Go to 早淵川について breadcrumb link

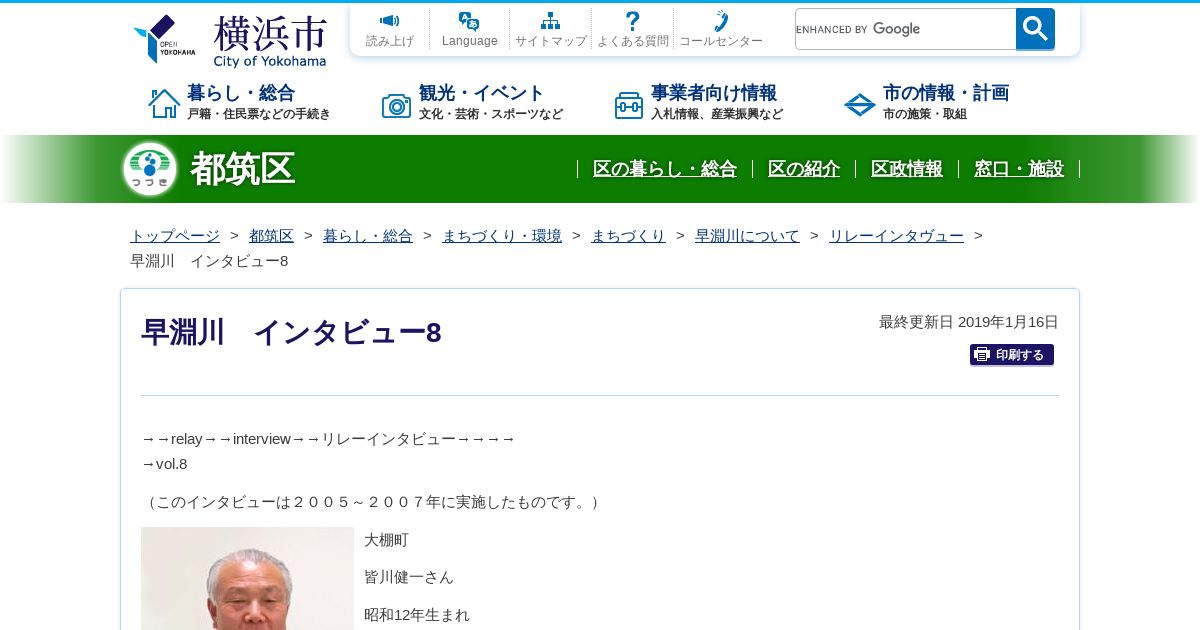point(747,236)
